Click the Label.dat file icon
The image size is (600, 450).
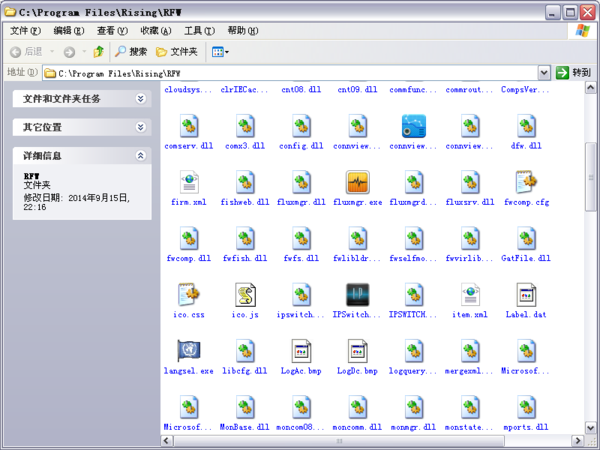click(526, 295)
